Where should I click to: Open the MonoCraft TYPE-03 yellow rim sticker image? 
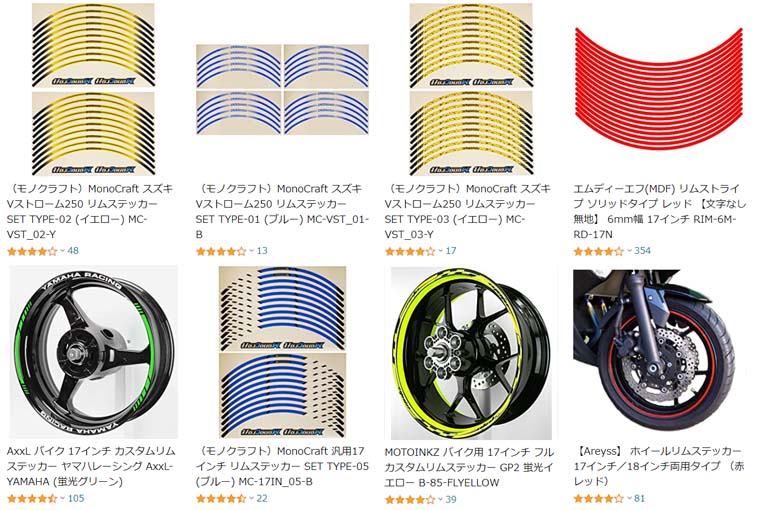pos(471,89)
